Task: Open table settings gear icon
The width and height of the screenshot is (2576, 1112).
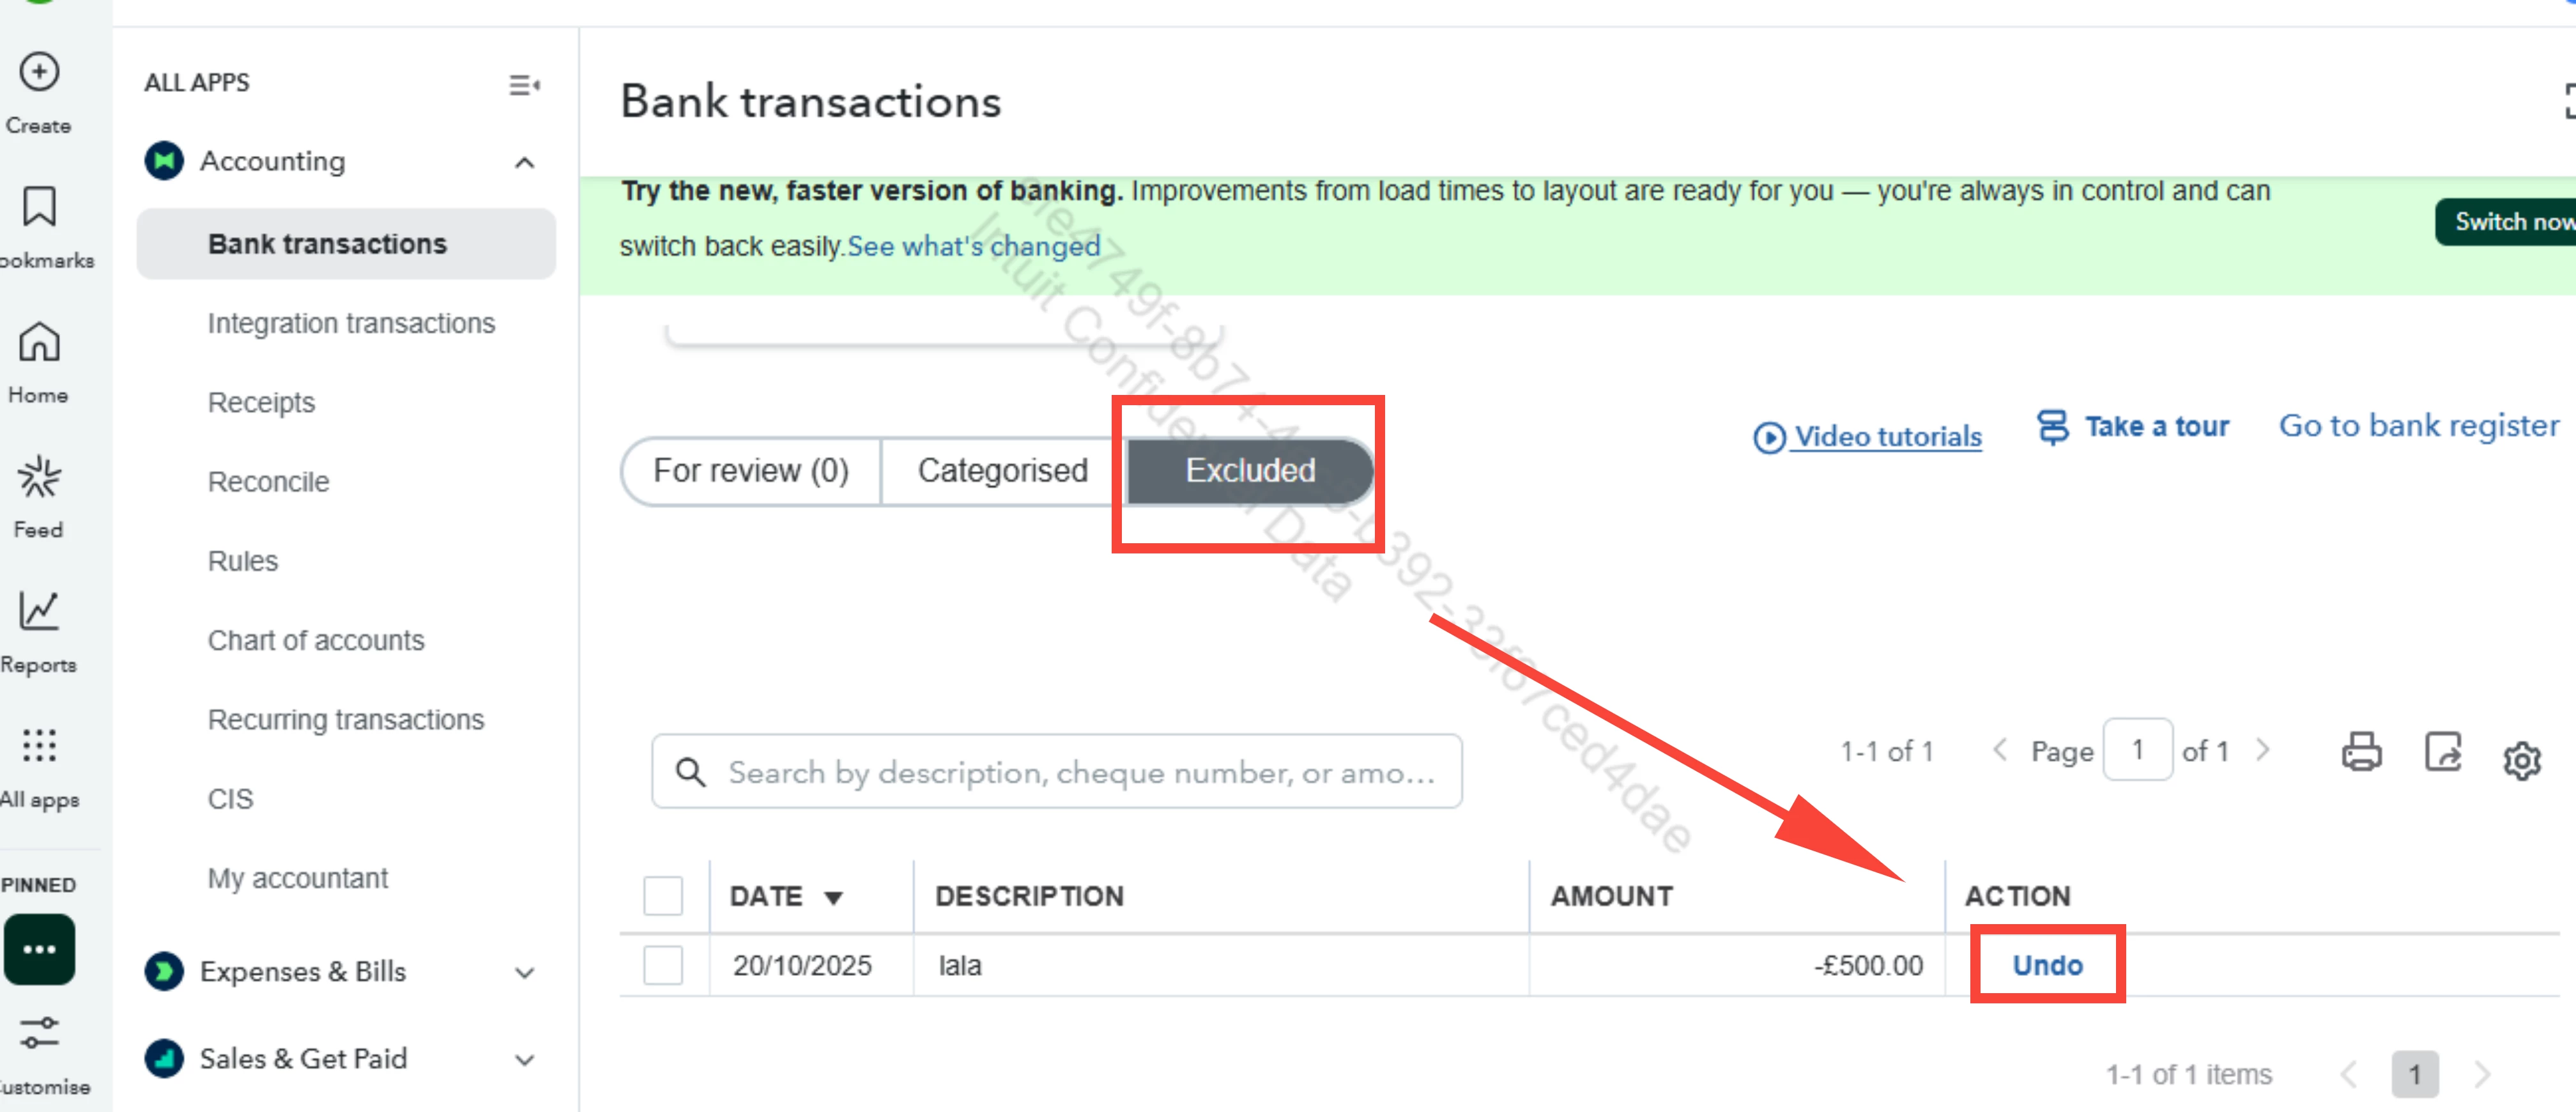Action: point(2522,760)
